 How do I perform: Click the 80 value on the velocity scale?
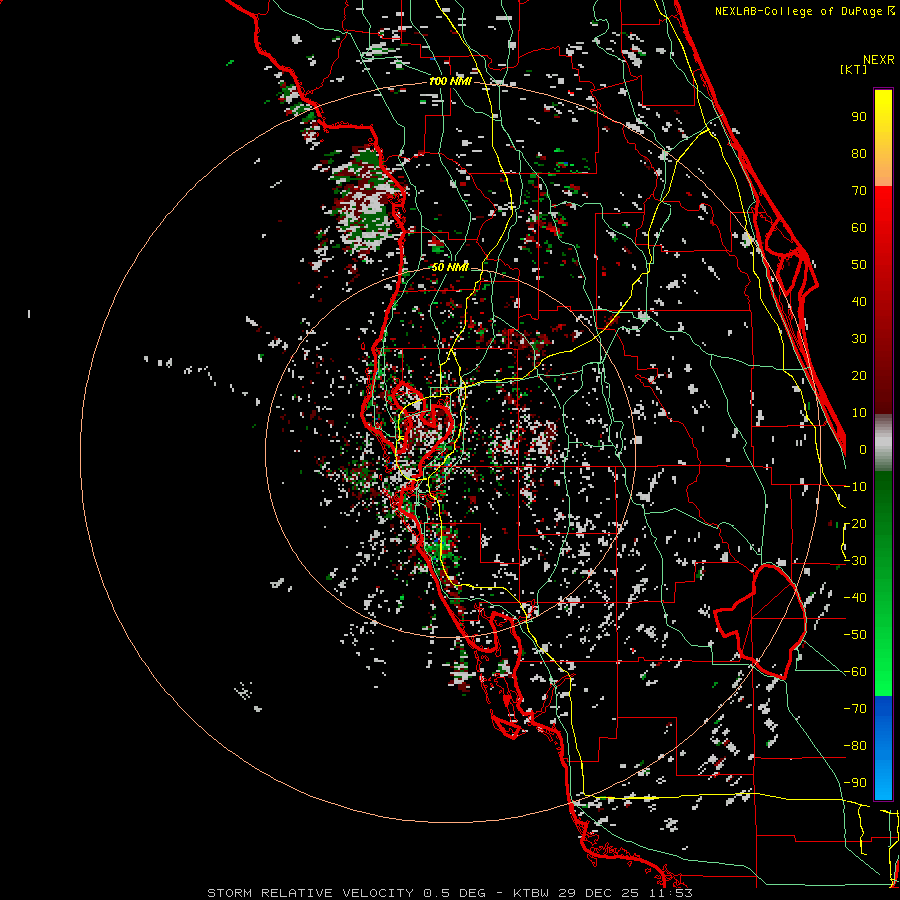click(x=859, y=154)
